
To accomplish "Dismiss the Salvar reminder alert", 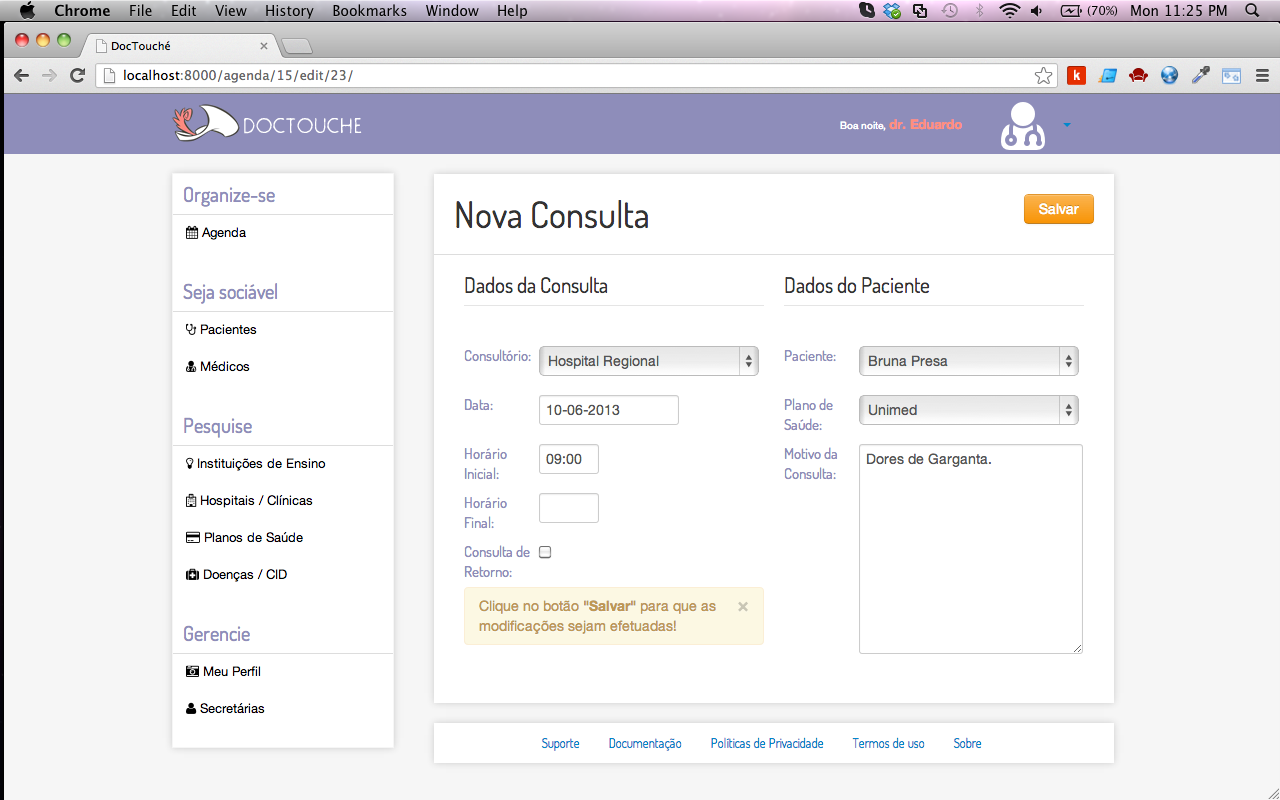I will click(743, 606).
